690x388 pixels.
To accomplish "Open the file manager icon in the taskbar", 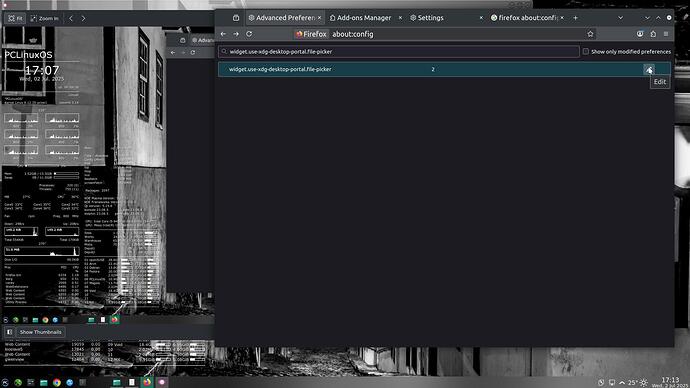I will (44, 383).
